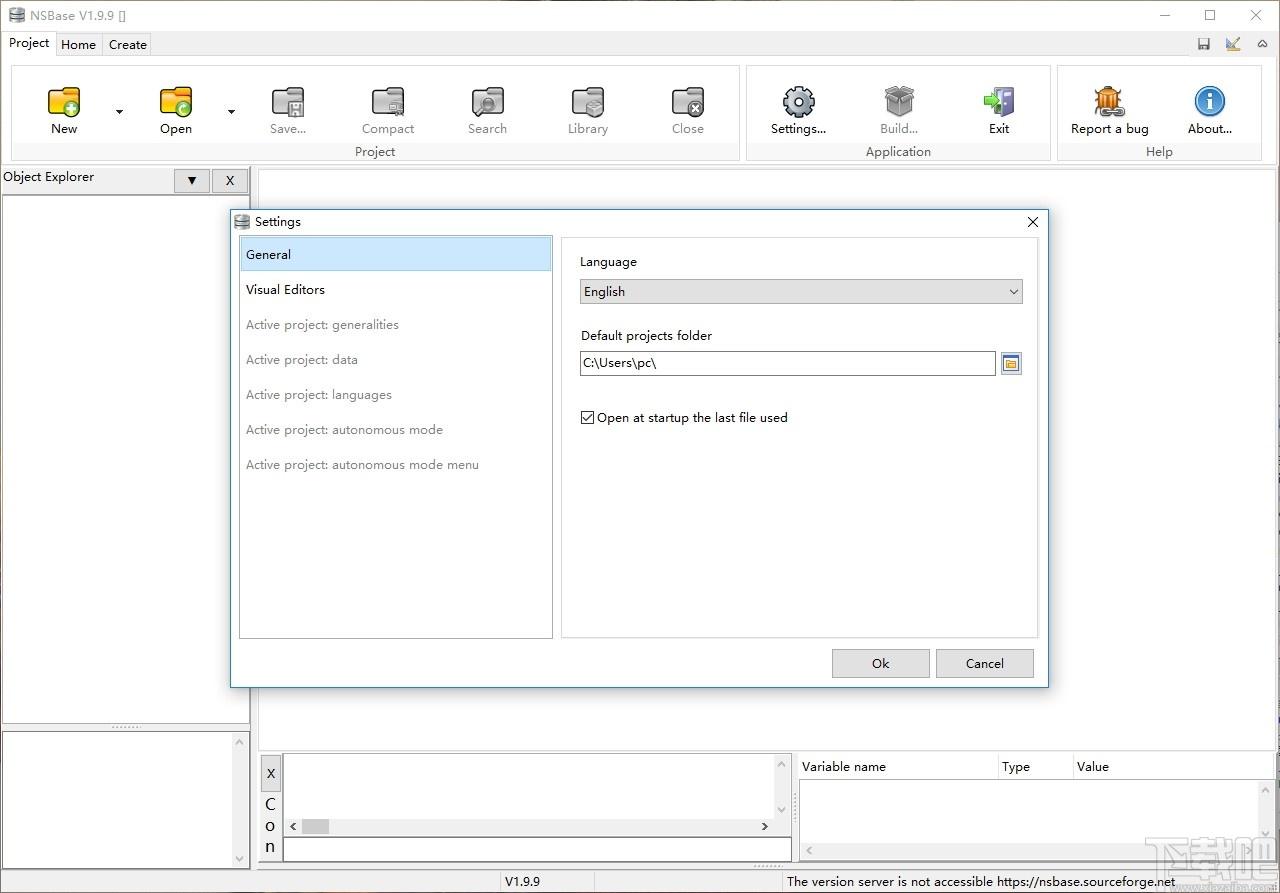Viewport: 1280px width, 893px height.
Task: Click the Default projects folder path field
Action: 788,364
